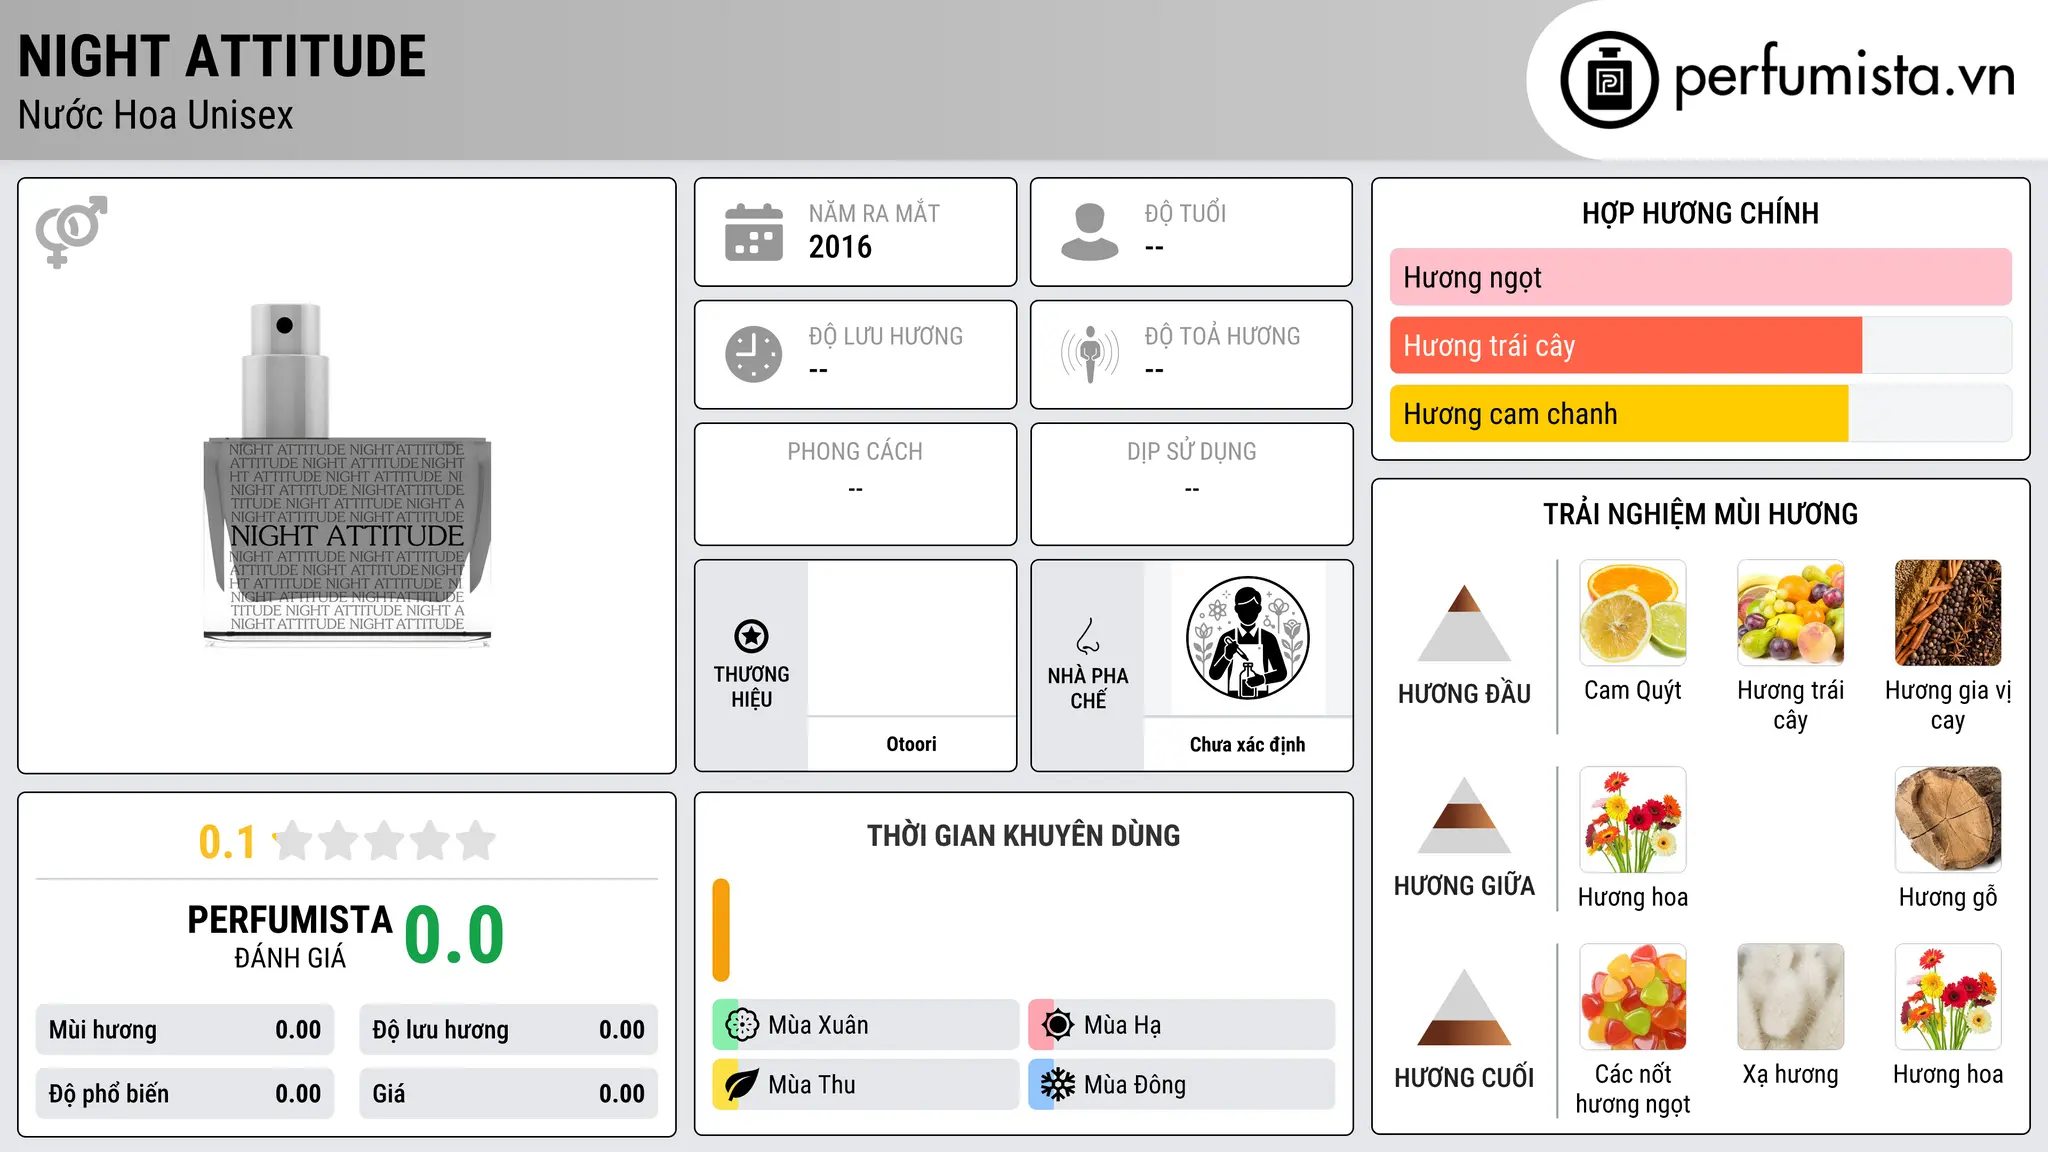Click the Hương gia vị cay spice thumbnail
Viewport: 2048px width, 1152px height.
pos(1948,613)
